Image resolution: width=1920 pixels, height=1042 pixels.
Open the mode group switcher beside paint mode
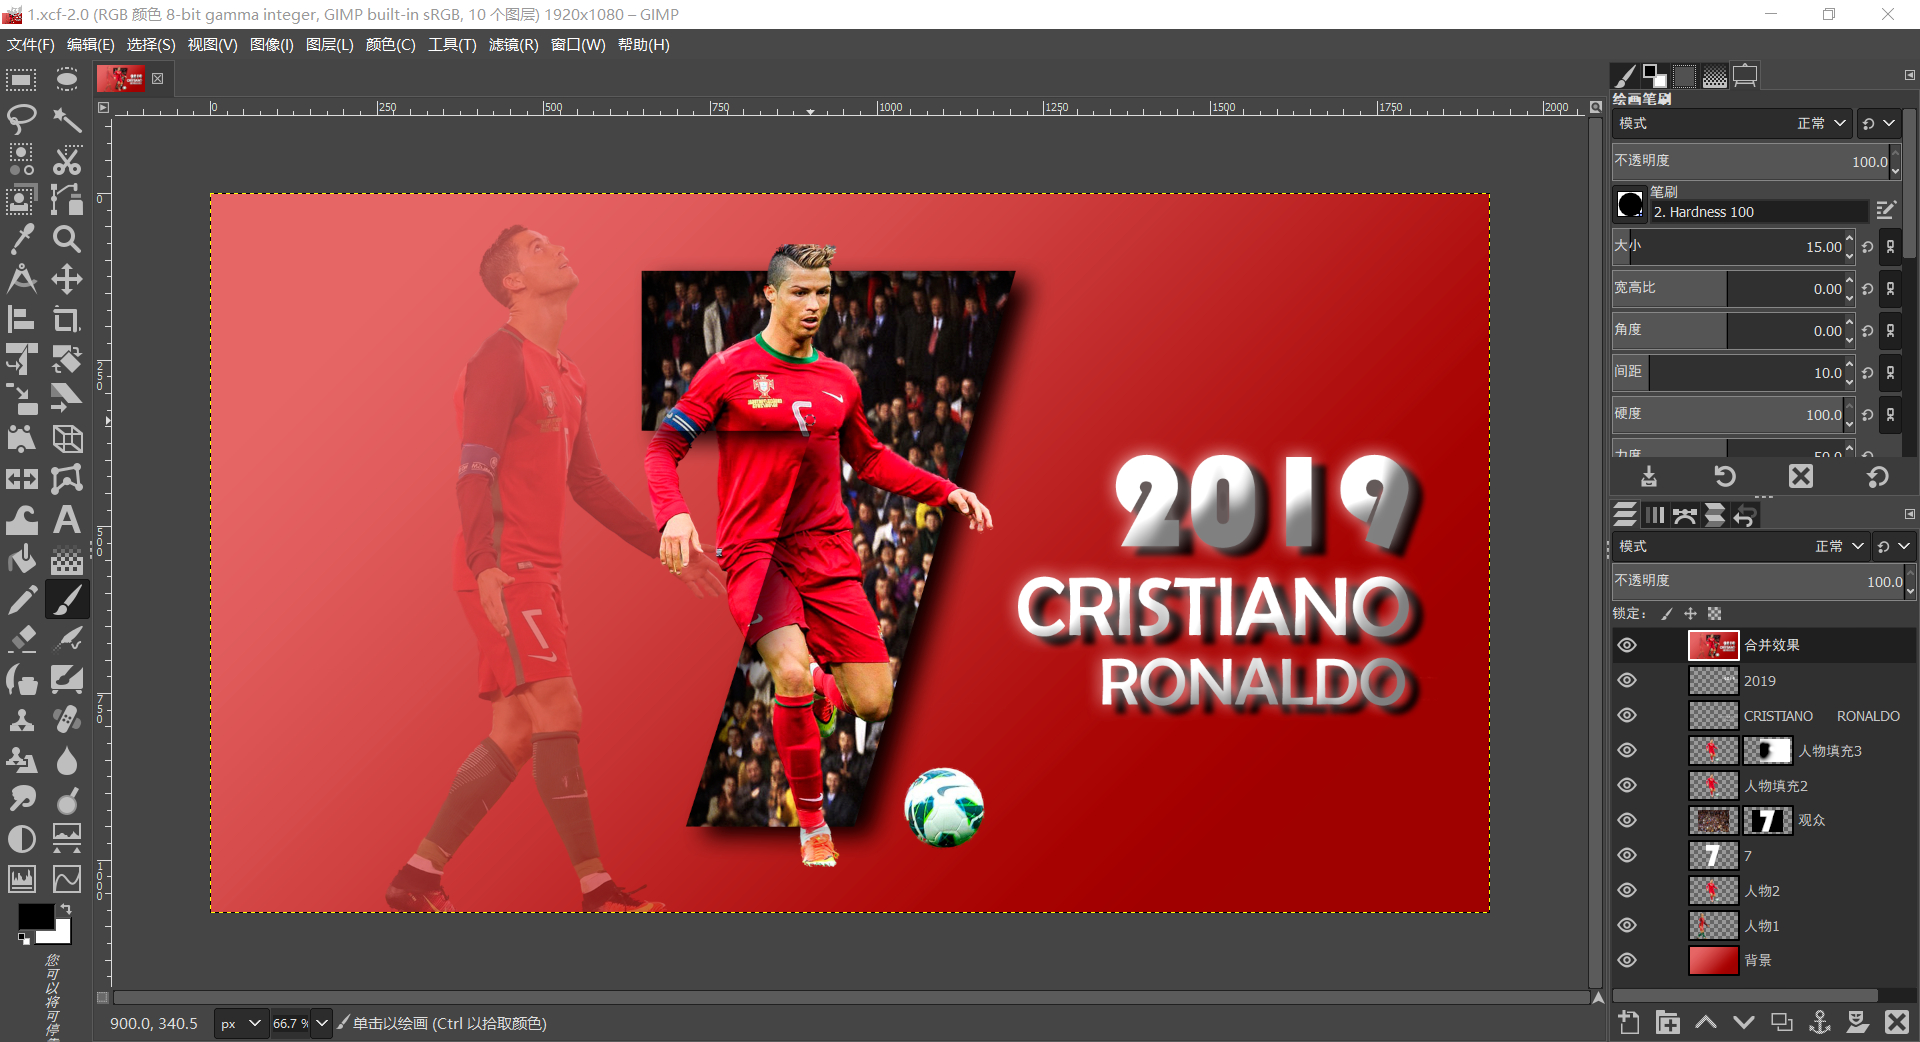coord(1878,123)
